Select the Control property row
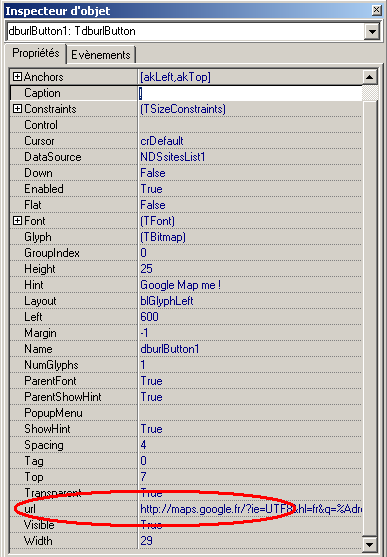Image resolution: width=387 pixels, height=557 pixels. point(186,125)
